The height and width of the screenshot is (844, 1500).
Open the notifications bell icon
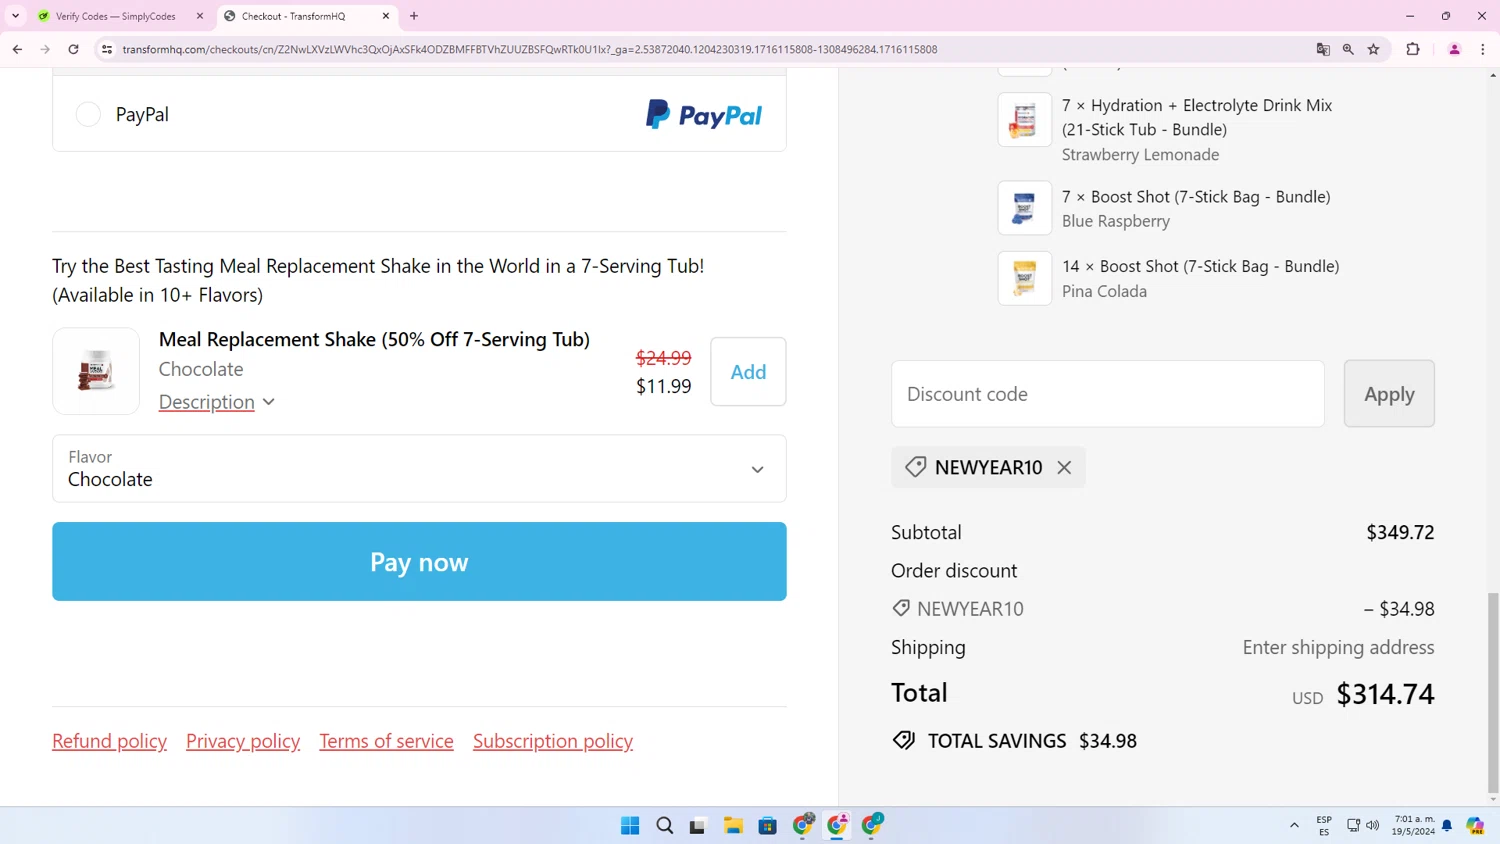pyautogui.click(x=1447, y=826)
